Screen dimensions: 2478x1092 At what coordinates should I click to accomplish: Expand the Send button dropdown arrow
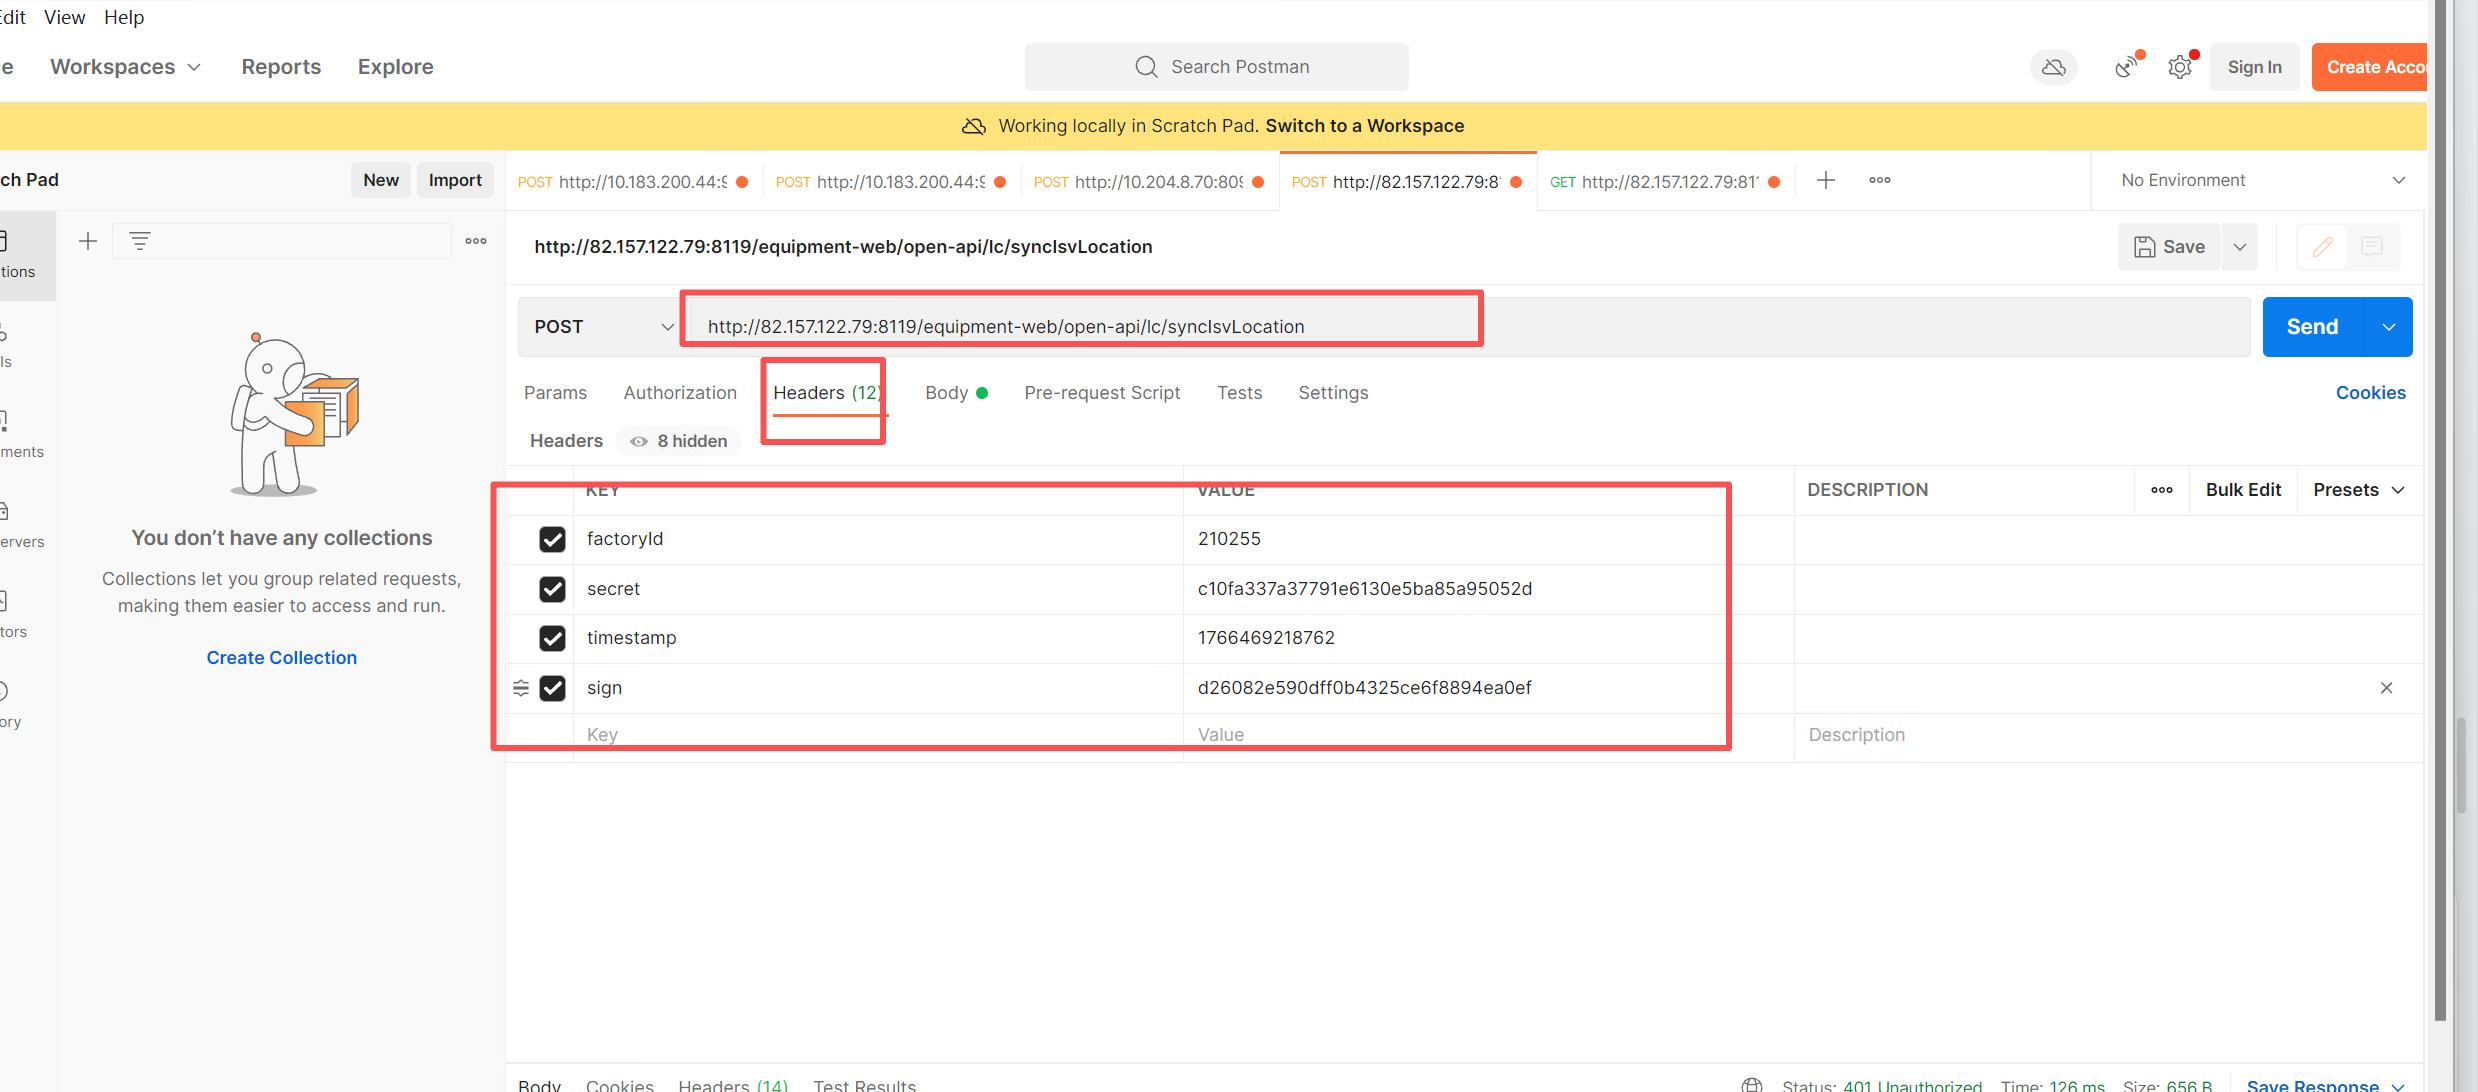(x=2389, y=327)
